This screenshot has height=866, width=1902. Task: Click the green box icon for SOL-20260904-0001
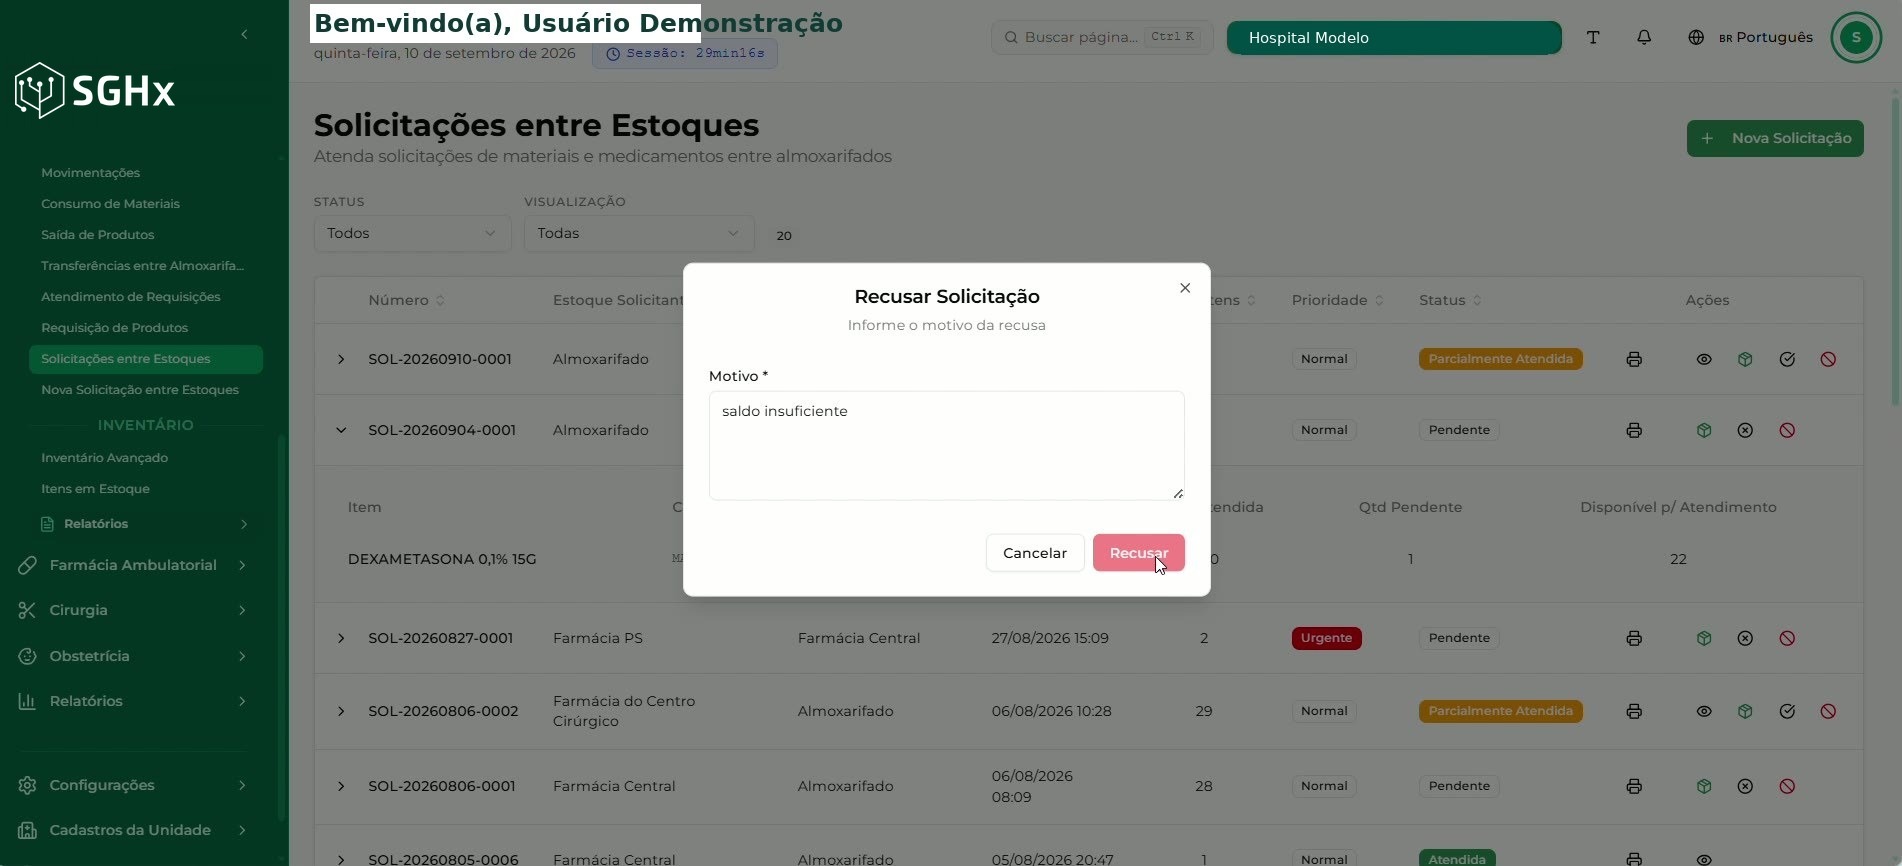(1704, 430)
